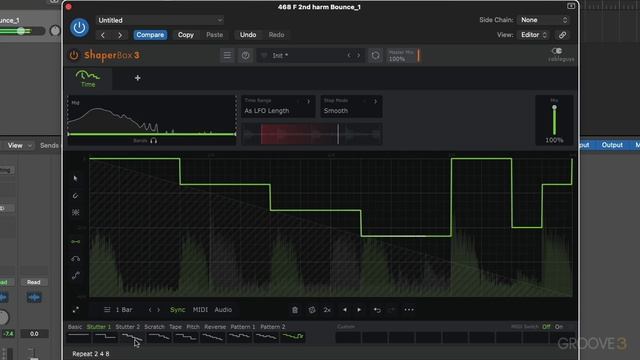Click the LFO editor undo arrow
Viewport: 640px width, 360px height.
tap(377, 310)
